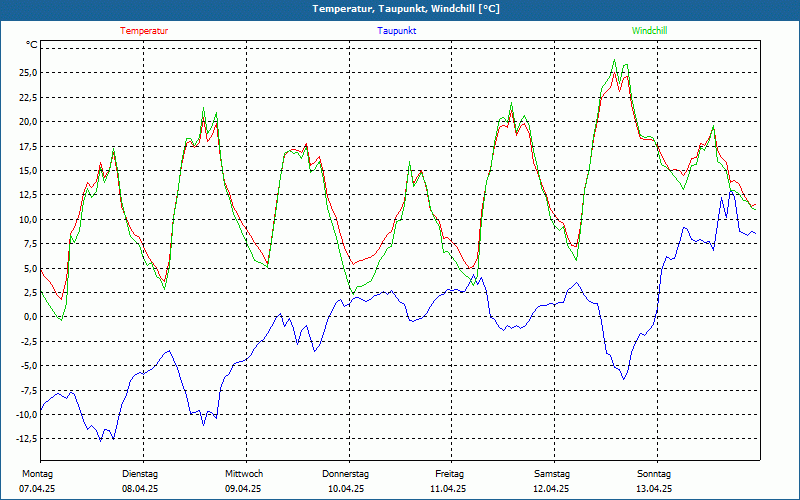Click the 20,0 y-axis value
This screenshot has width=800, height=500.
click(x=27, y=121)
